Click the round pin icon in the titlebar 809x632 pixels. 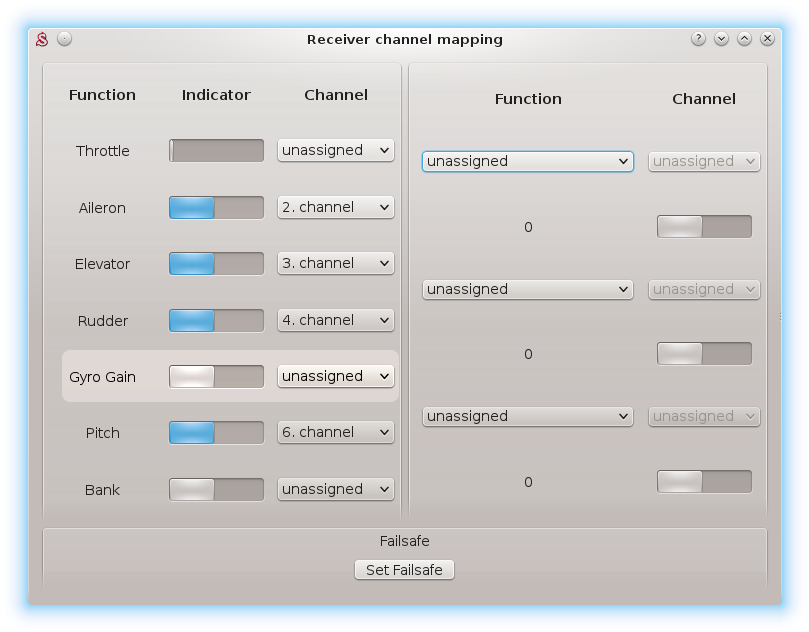tap(64, 38)
